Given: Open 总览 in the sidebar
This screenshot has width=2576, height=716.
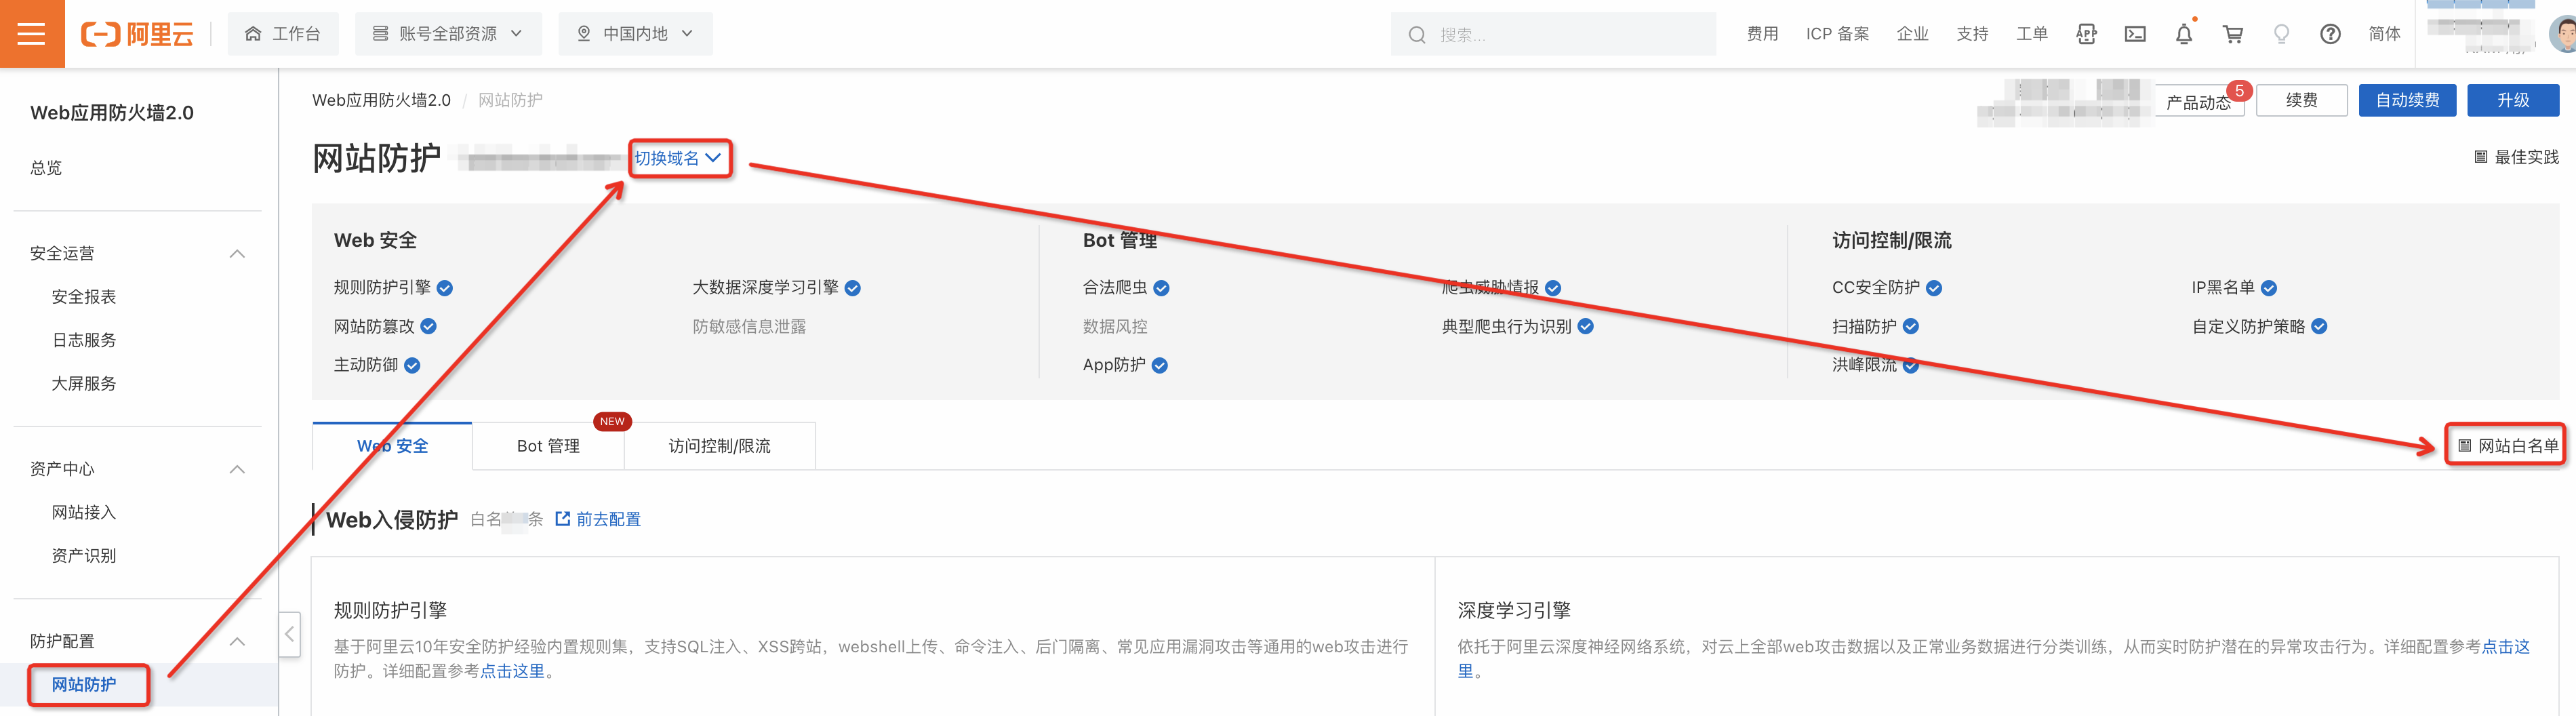Looking at the screenshot, I should 46,168.
